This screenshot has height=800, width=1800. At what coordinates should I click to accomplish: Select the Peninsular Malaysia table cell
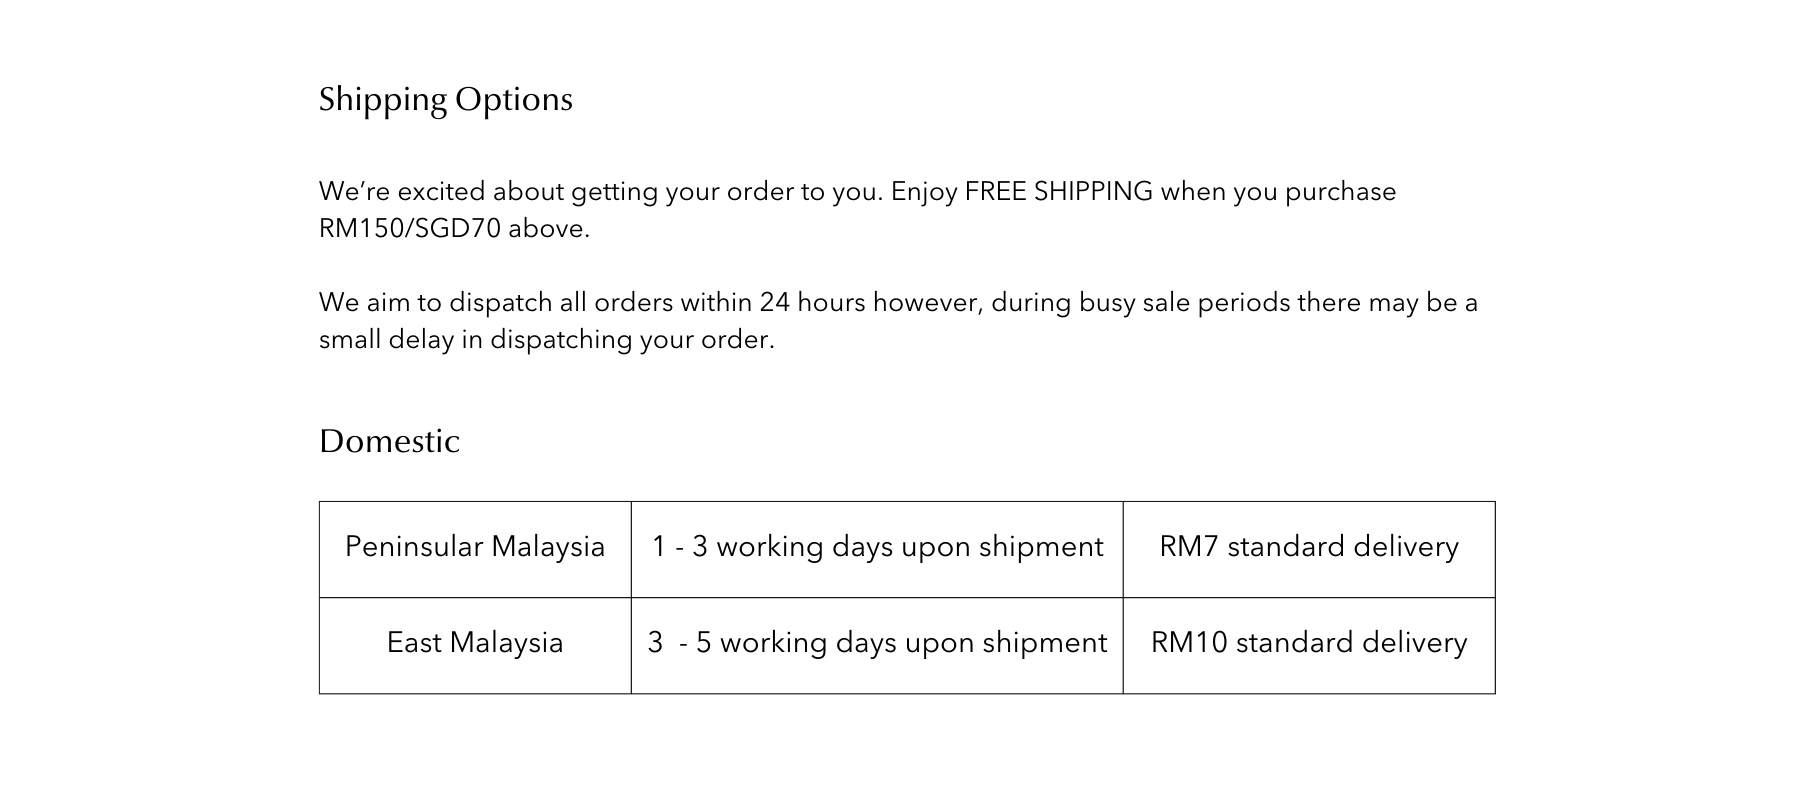(x=475, y=547)
